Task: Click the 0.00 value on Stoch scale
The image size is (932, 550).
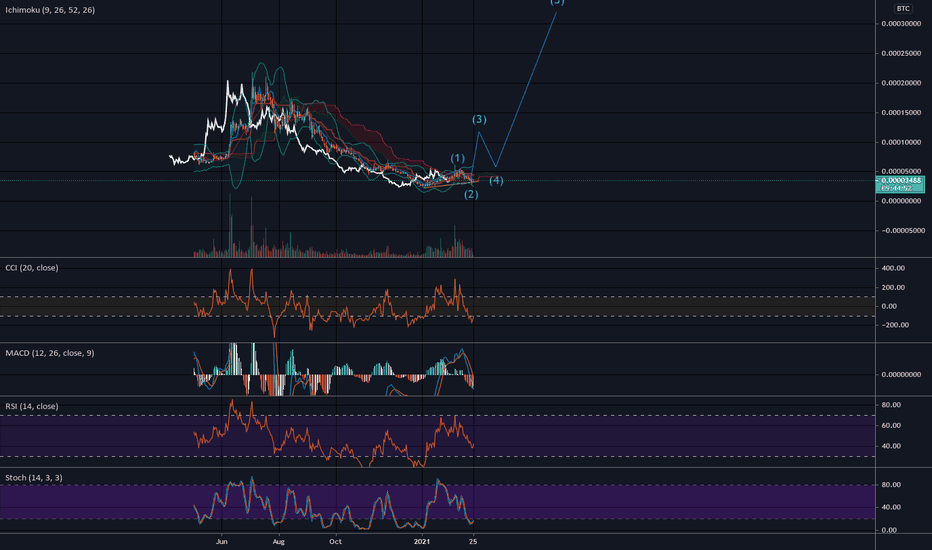Action: click(889, 530)
